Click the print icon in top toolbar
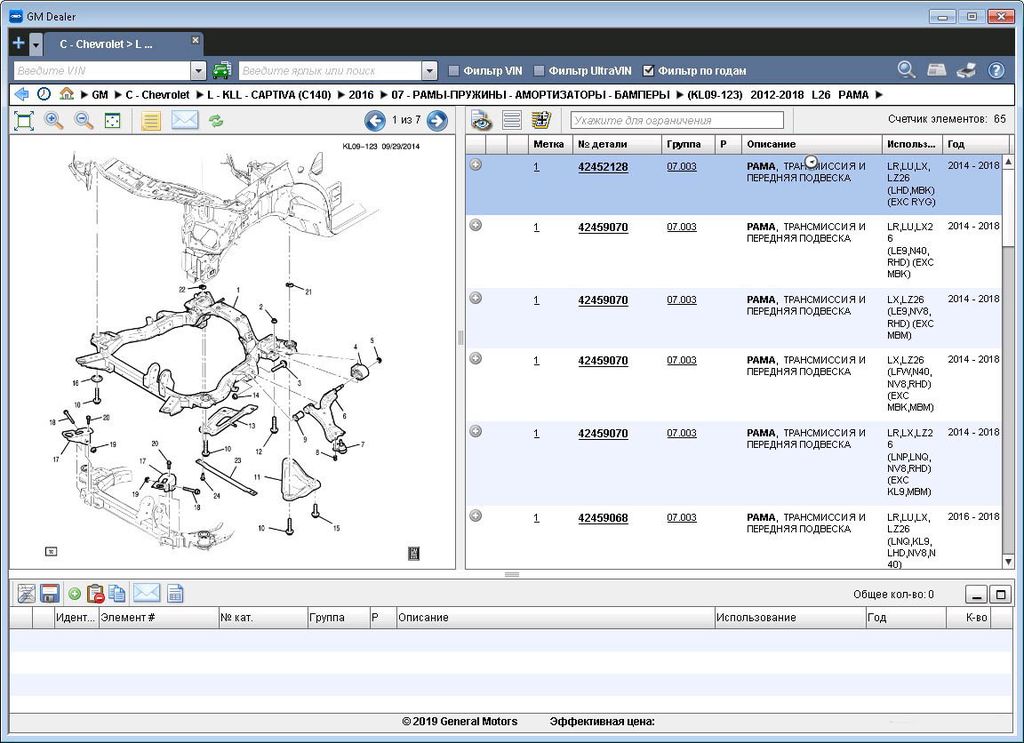The width and height of the screenshot is (1024, 743). point(966,70)
